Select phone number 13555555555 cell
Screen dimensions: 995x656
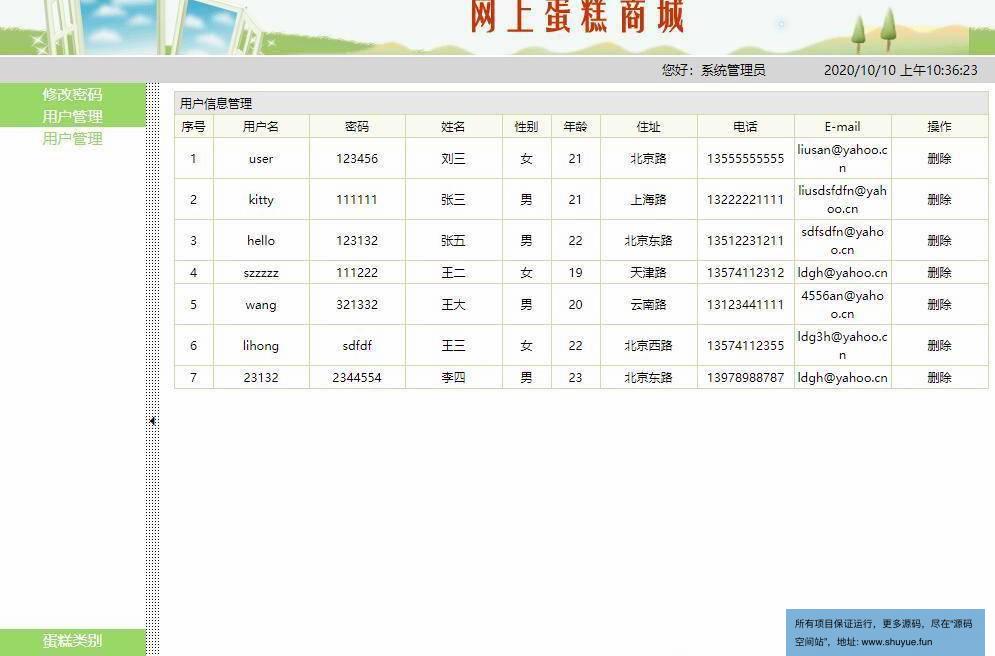click(x=745, y=159)
